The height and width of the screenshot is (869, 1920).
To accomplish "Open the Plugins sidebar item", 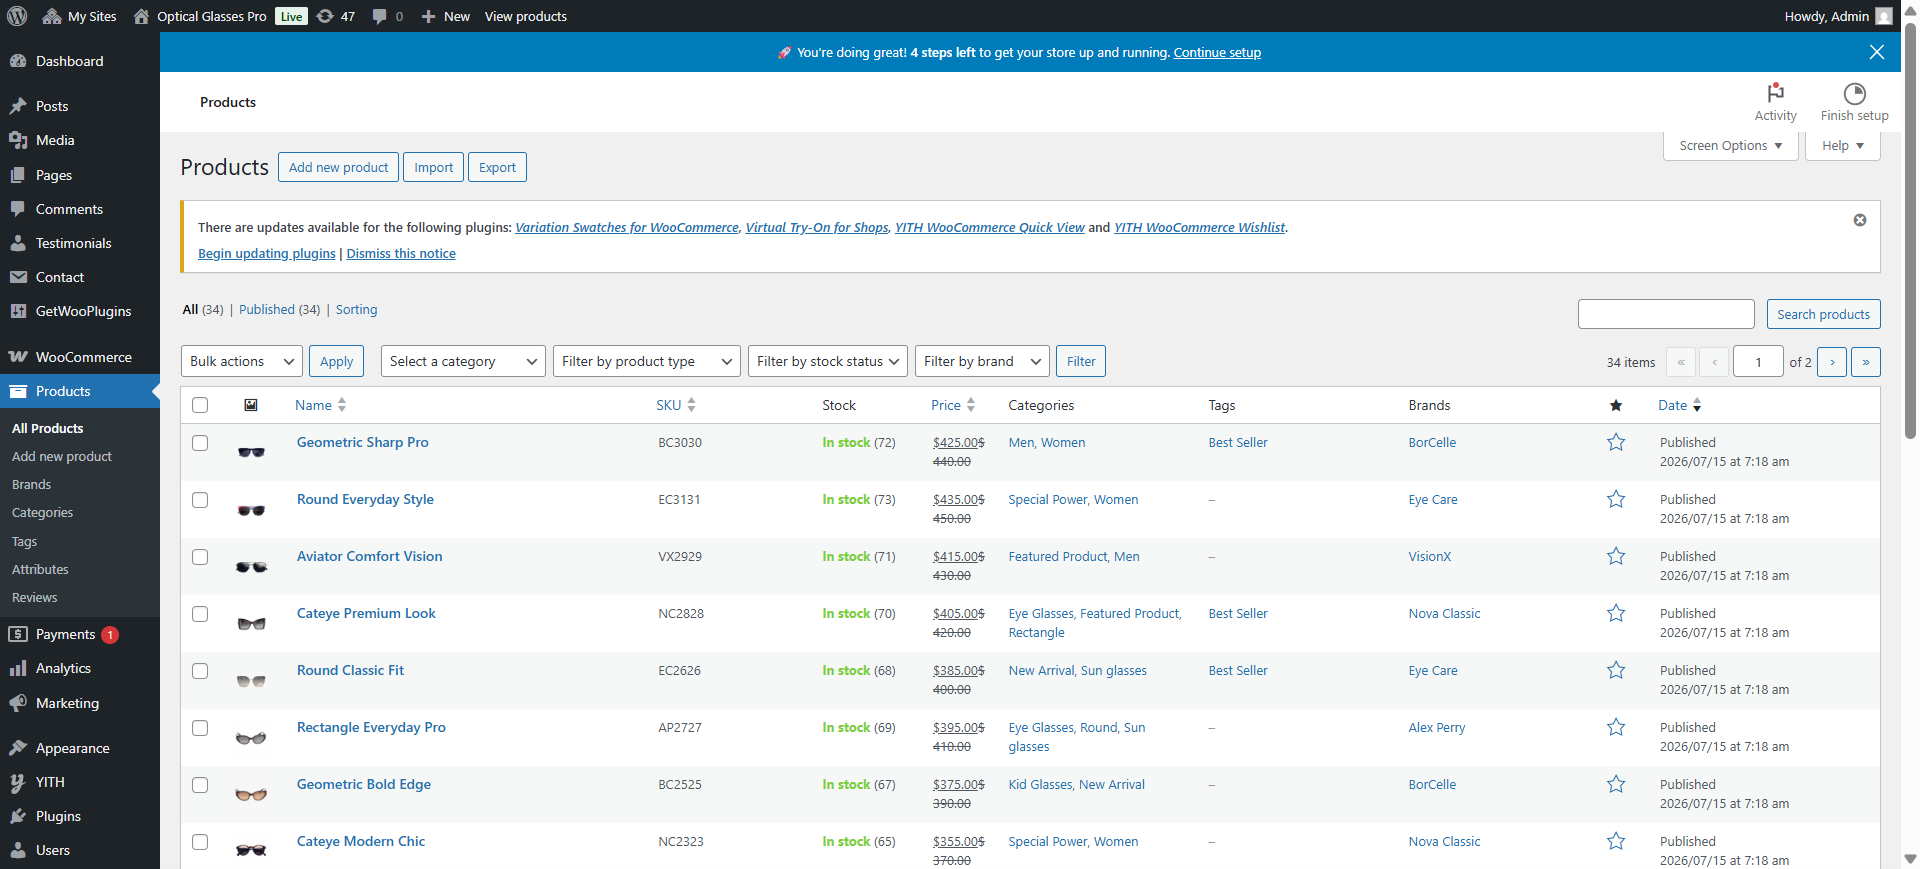I will coord(80,816).
